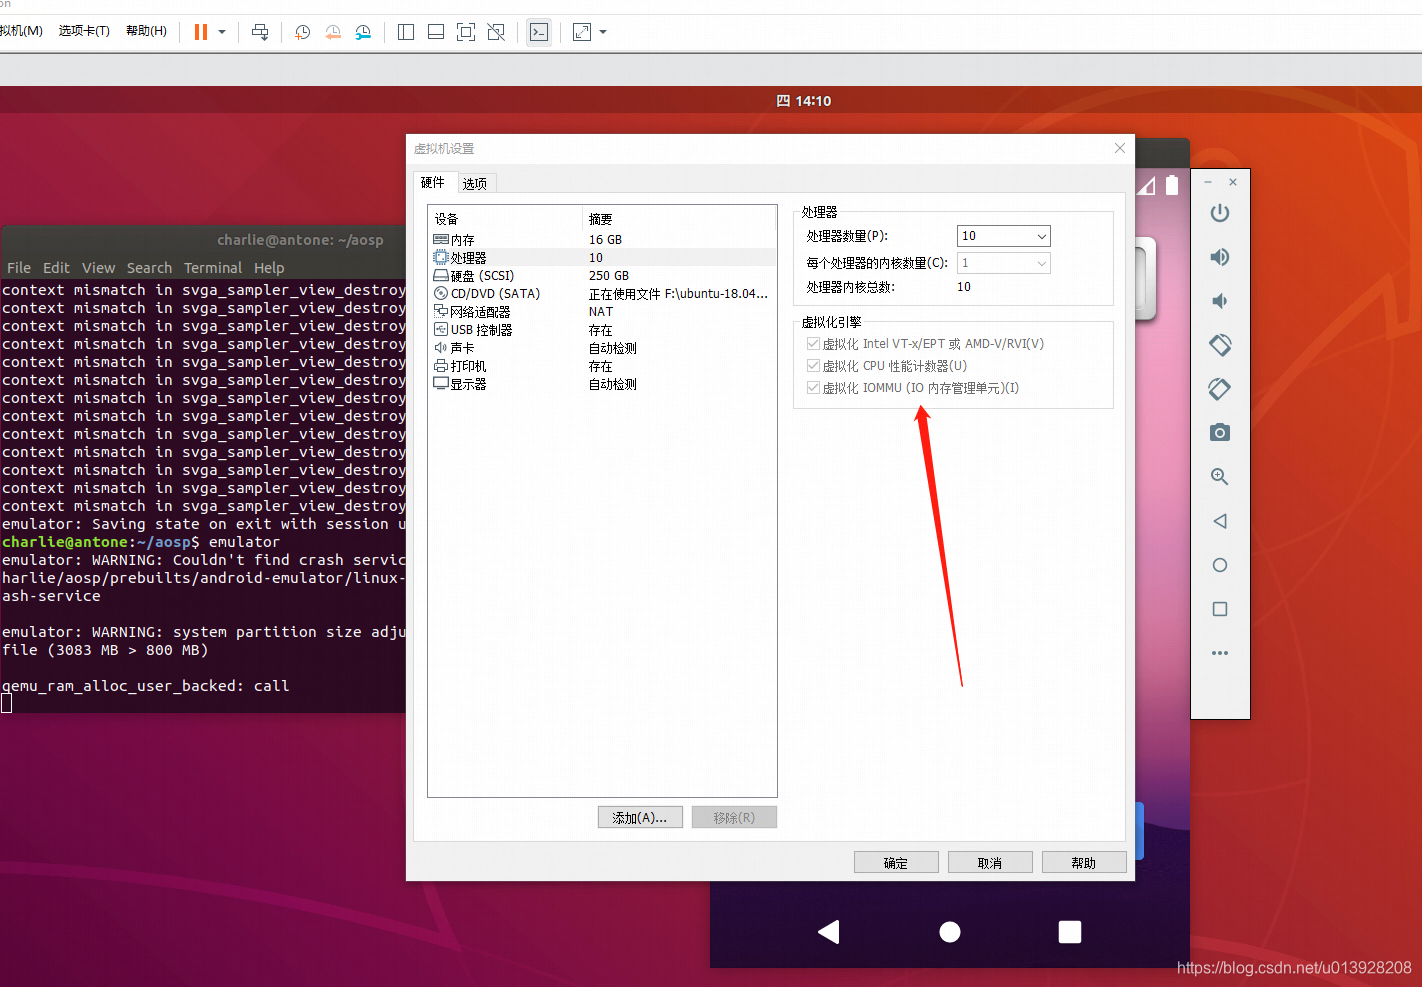
Task: Raise emulator volume with the volume up icon
Action: click(1220, 257)
